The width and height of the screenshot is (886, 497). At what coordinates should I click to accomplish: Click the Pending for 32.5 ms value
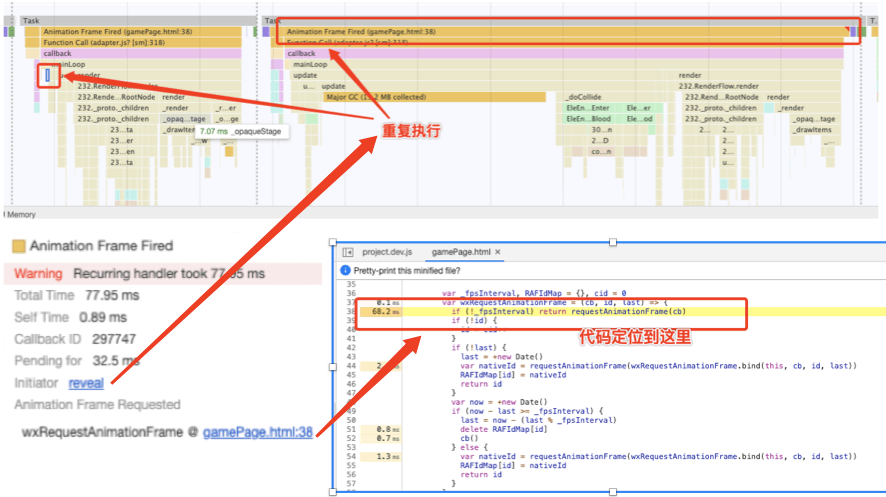115,361
